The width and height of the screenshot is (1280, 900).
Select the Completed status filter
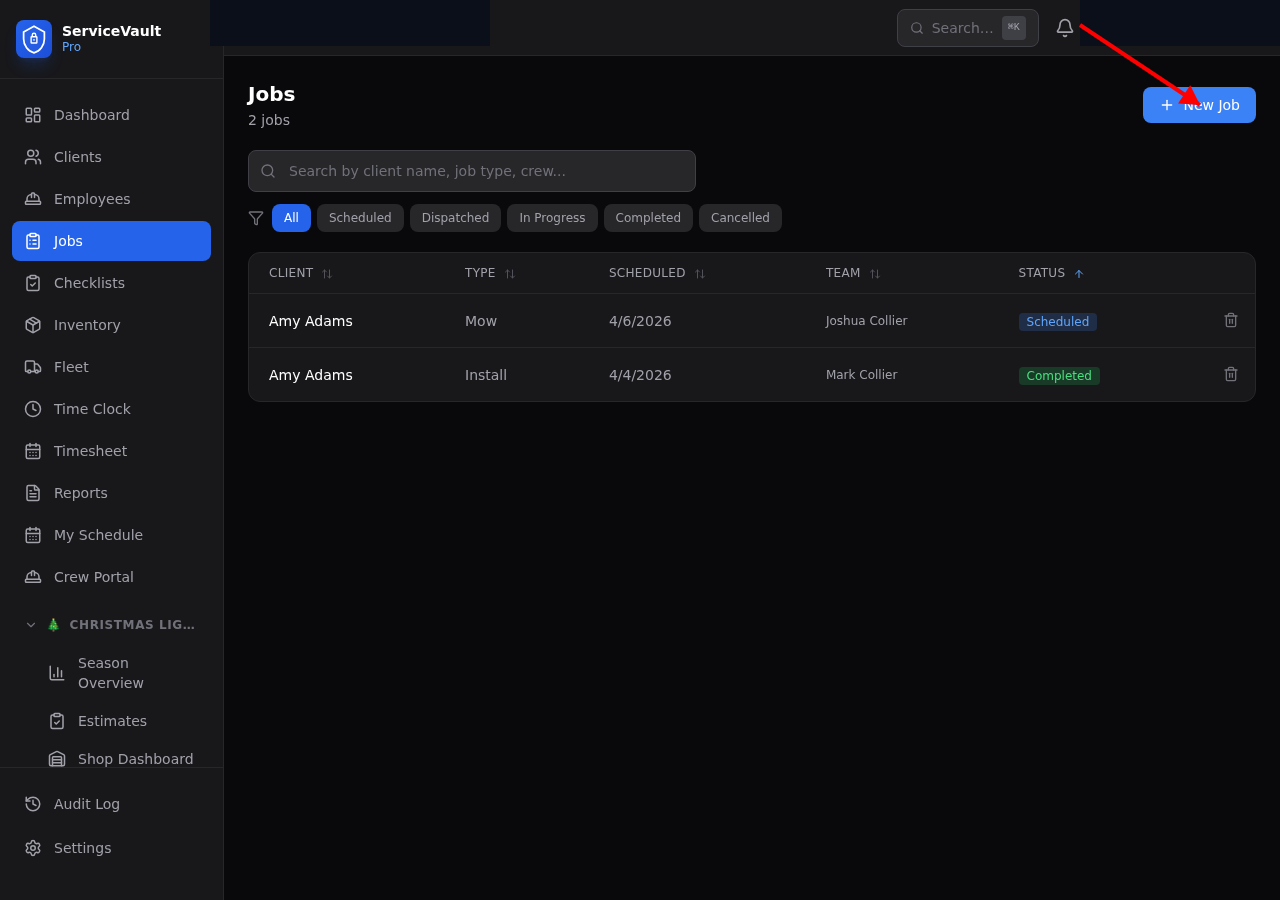click(x=648, y=218)
